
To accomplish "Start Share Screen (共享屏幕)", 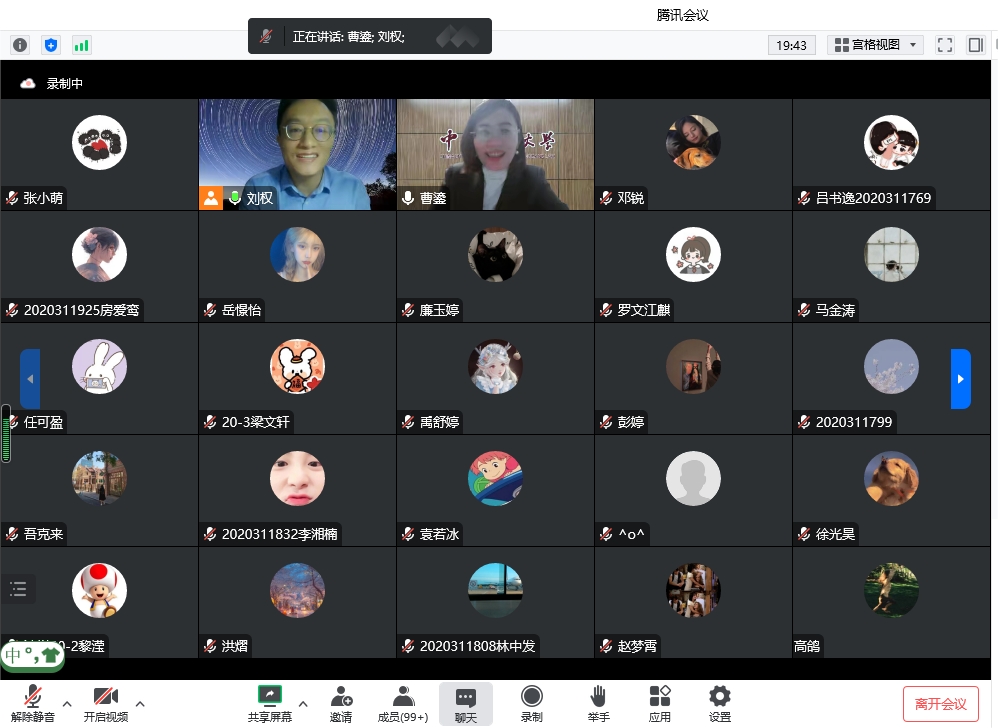I will tap(270, 703).
